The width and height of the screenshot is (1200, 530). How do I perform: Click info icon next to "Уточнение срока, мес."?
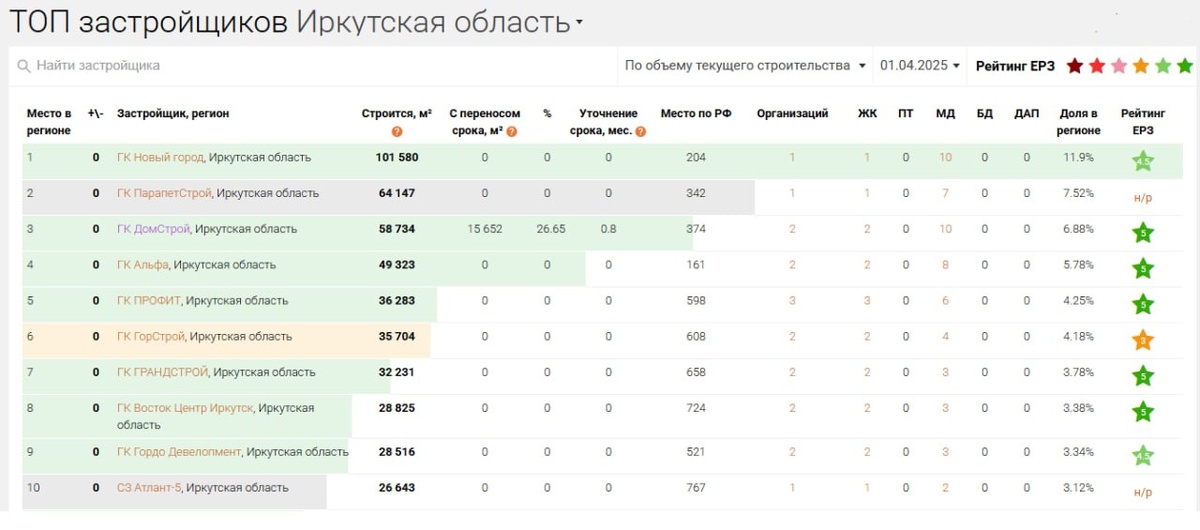[x=640, y=132]
